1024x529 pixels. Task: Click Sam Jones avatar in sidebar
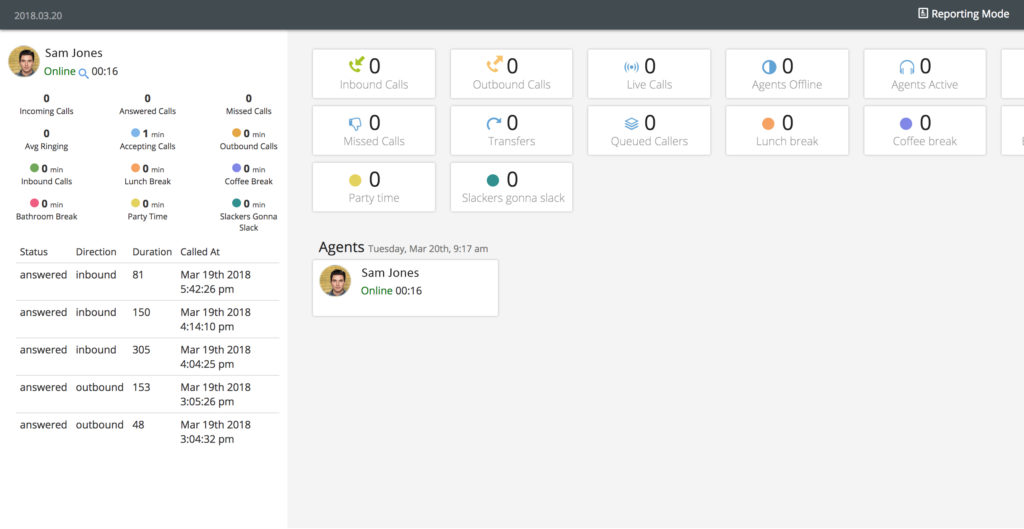coord(24,61)
